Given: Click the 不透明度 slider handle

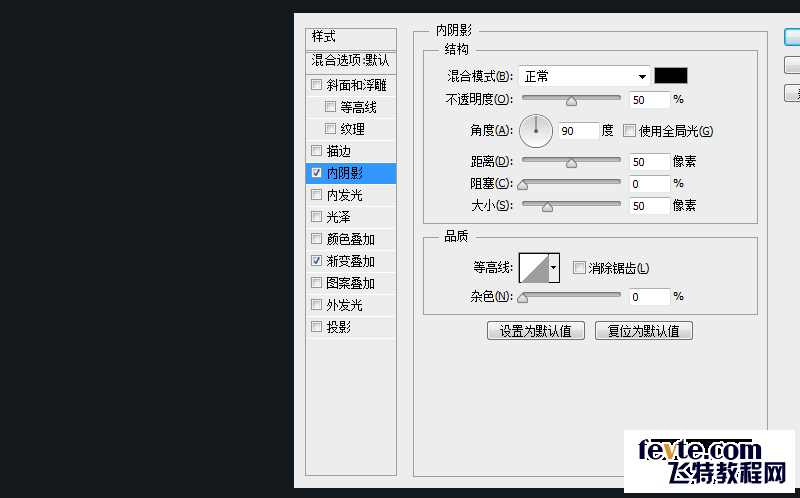Looking at the screenshot, I should tap(571, 101).
